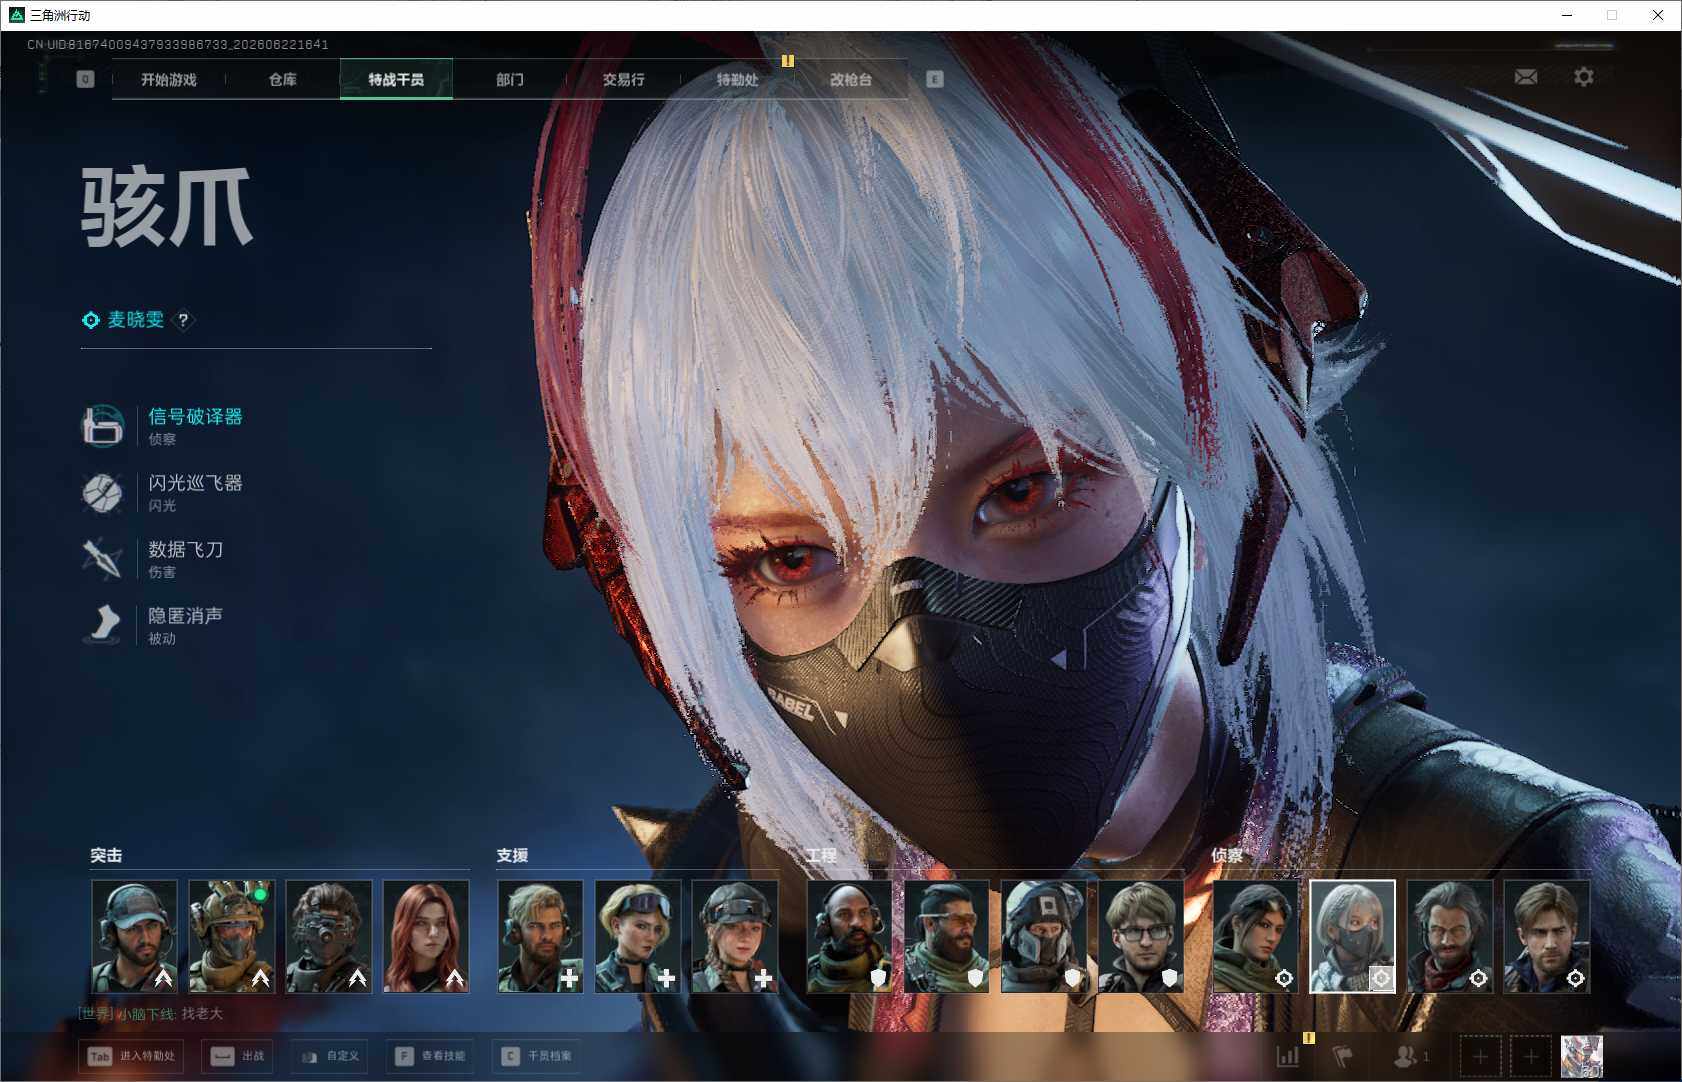
Task: Switch to the 仓库 tab
Action: pos(283,79)
